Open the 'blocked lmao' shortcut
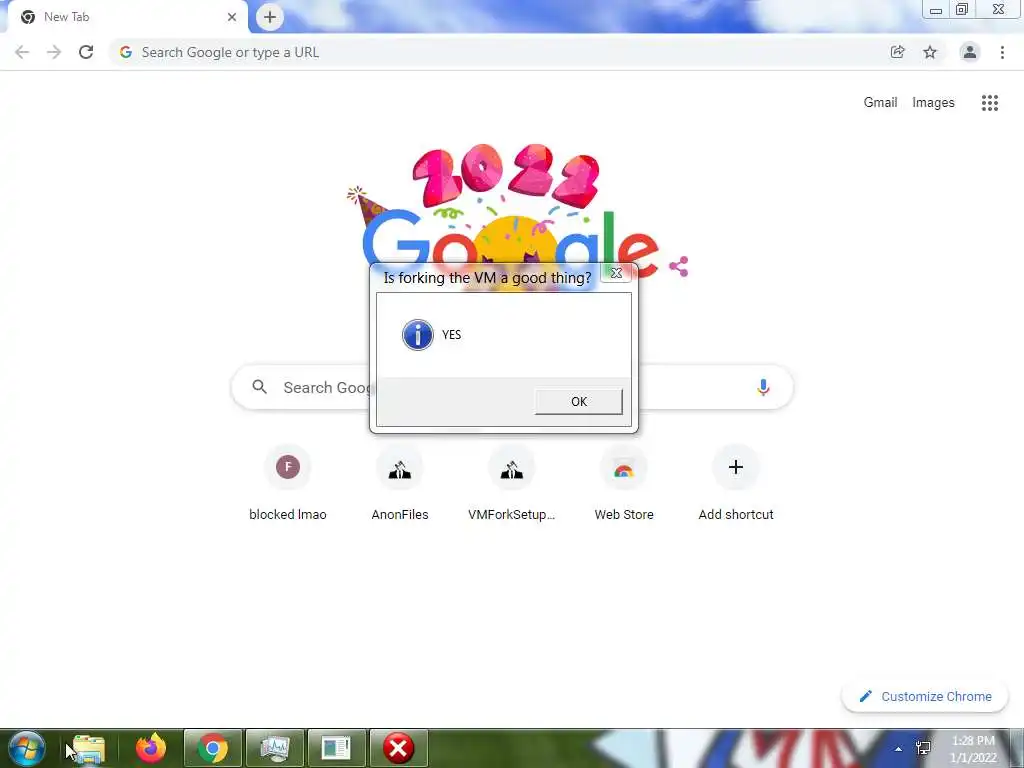The width and height of the screenshot is (1024, 768). [x=288, y=483]
